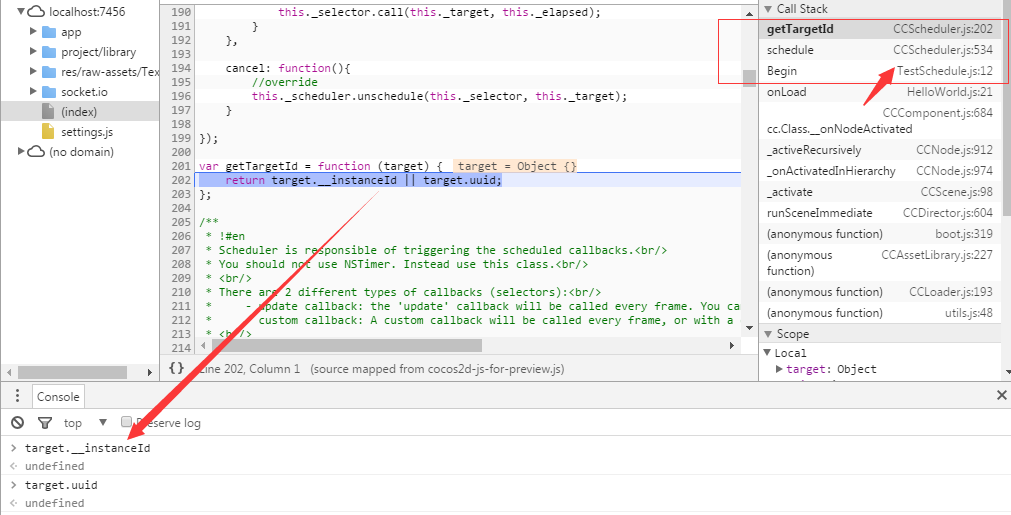Viewport: 1011px width, 515px height.
Task: Open the console drawer kebab menu
Action: click(17, 396)
